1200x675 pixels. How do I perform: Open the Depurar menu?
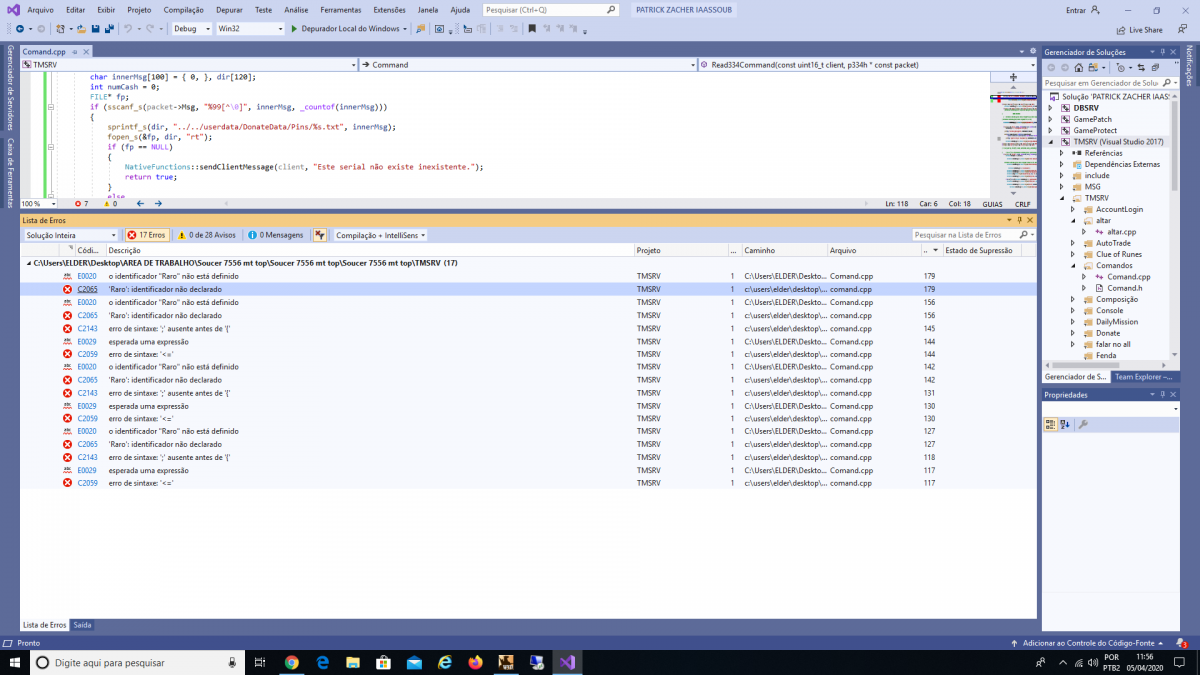coord(229,9)
